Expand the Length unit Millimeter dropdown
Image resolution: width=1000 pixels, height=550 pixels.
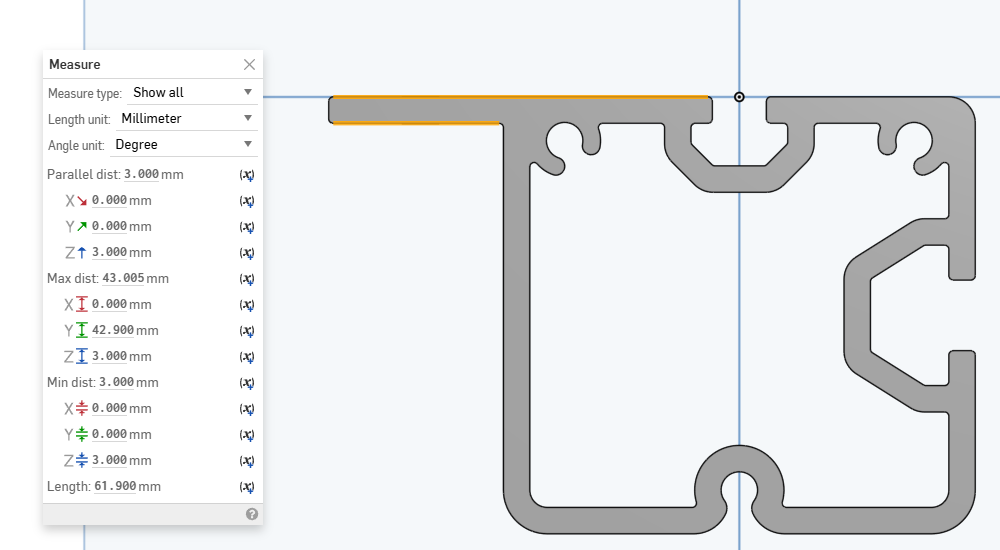coord(186,118)
